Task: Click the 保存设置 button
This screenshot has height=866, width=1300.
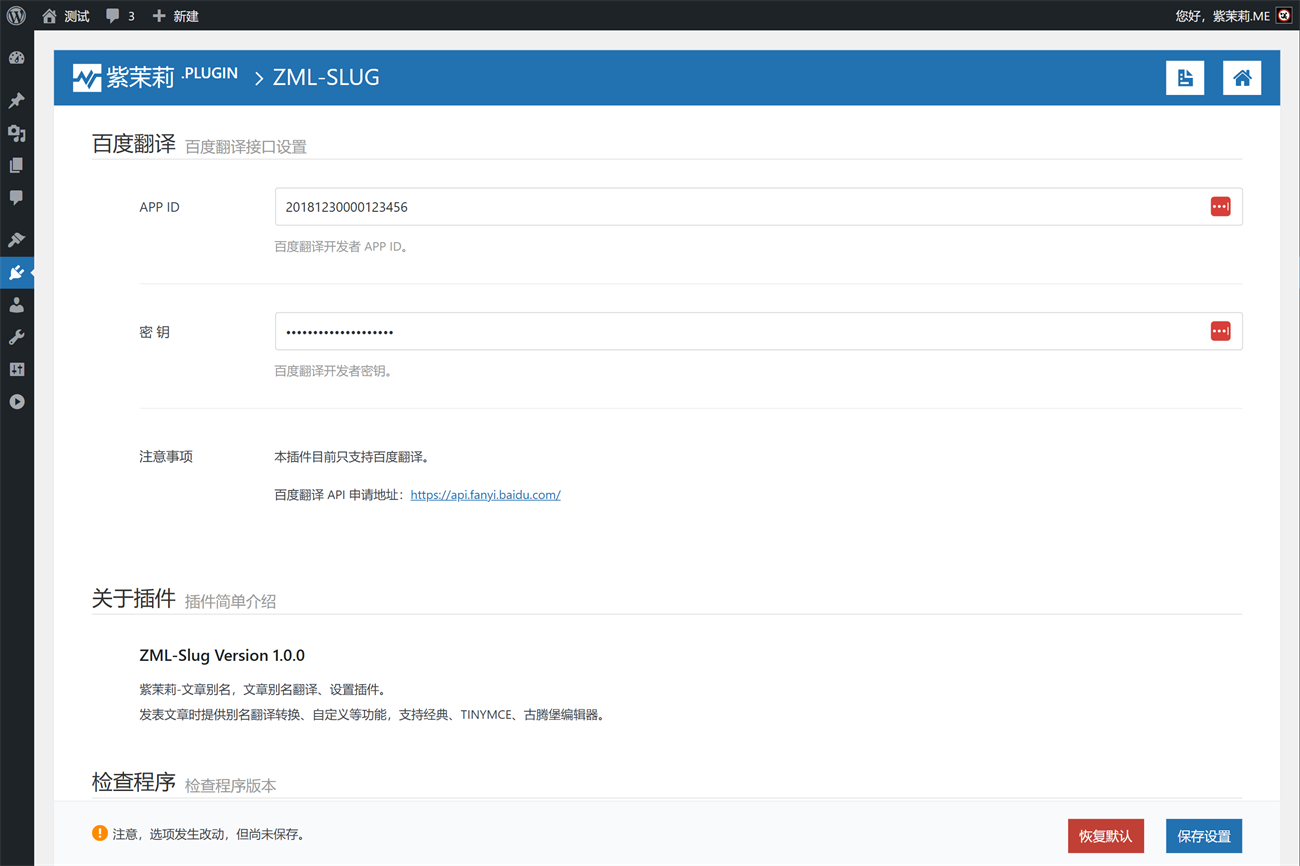Action: click(1204, 836)
